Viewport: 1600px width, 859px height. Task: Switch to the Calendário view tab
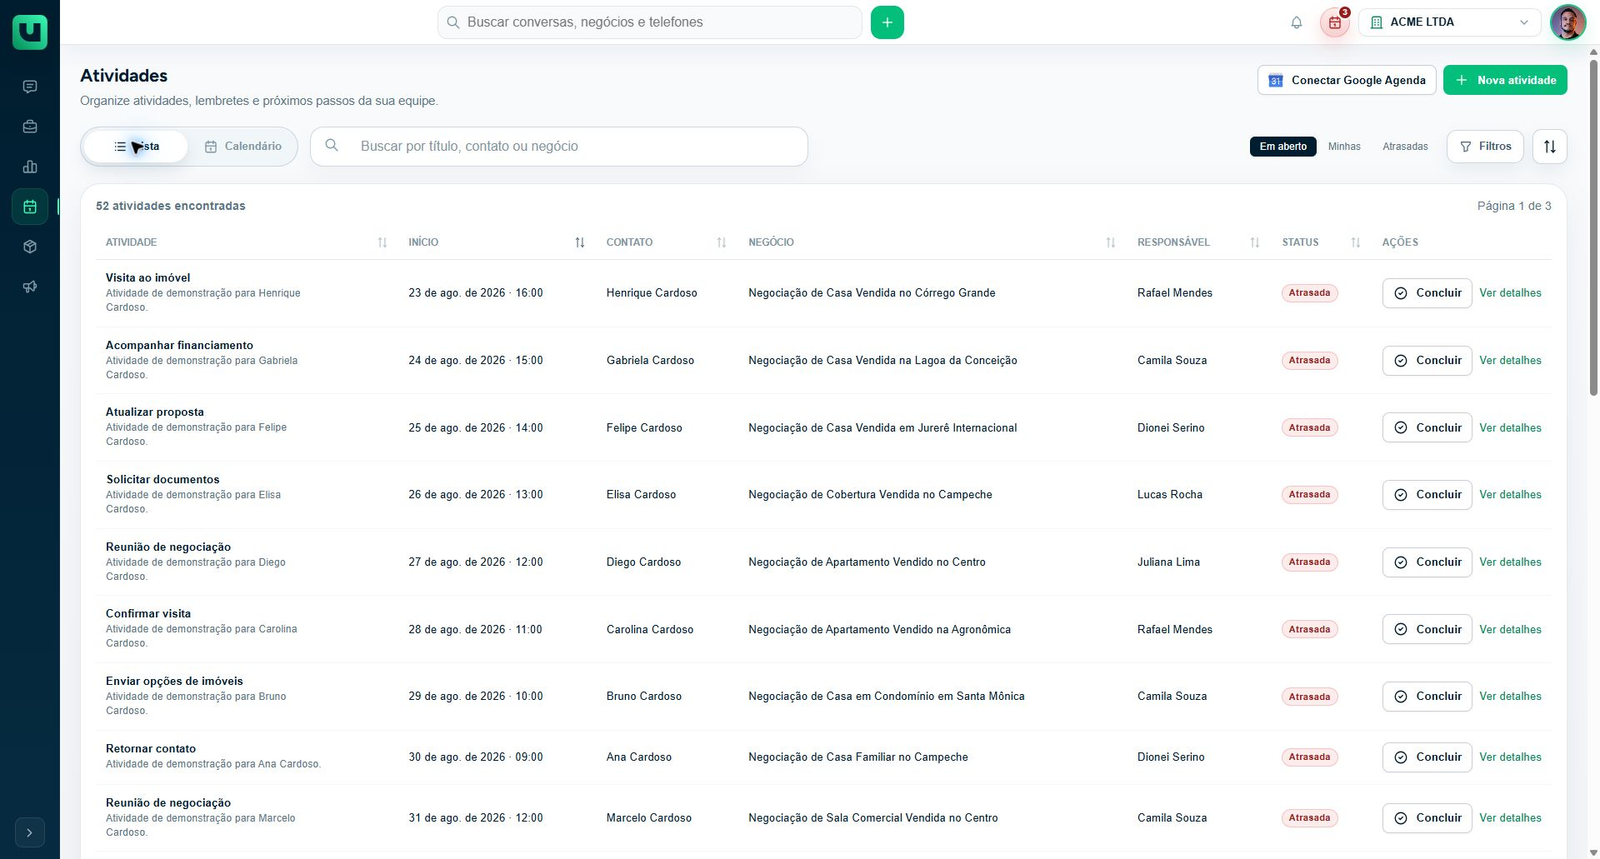pos(243,146)
